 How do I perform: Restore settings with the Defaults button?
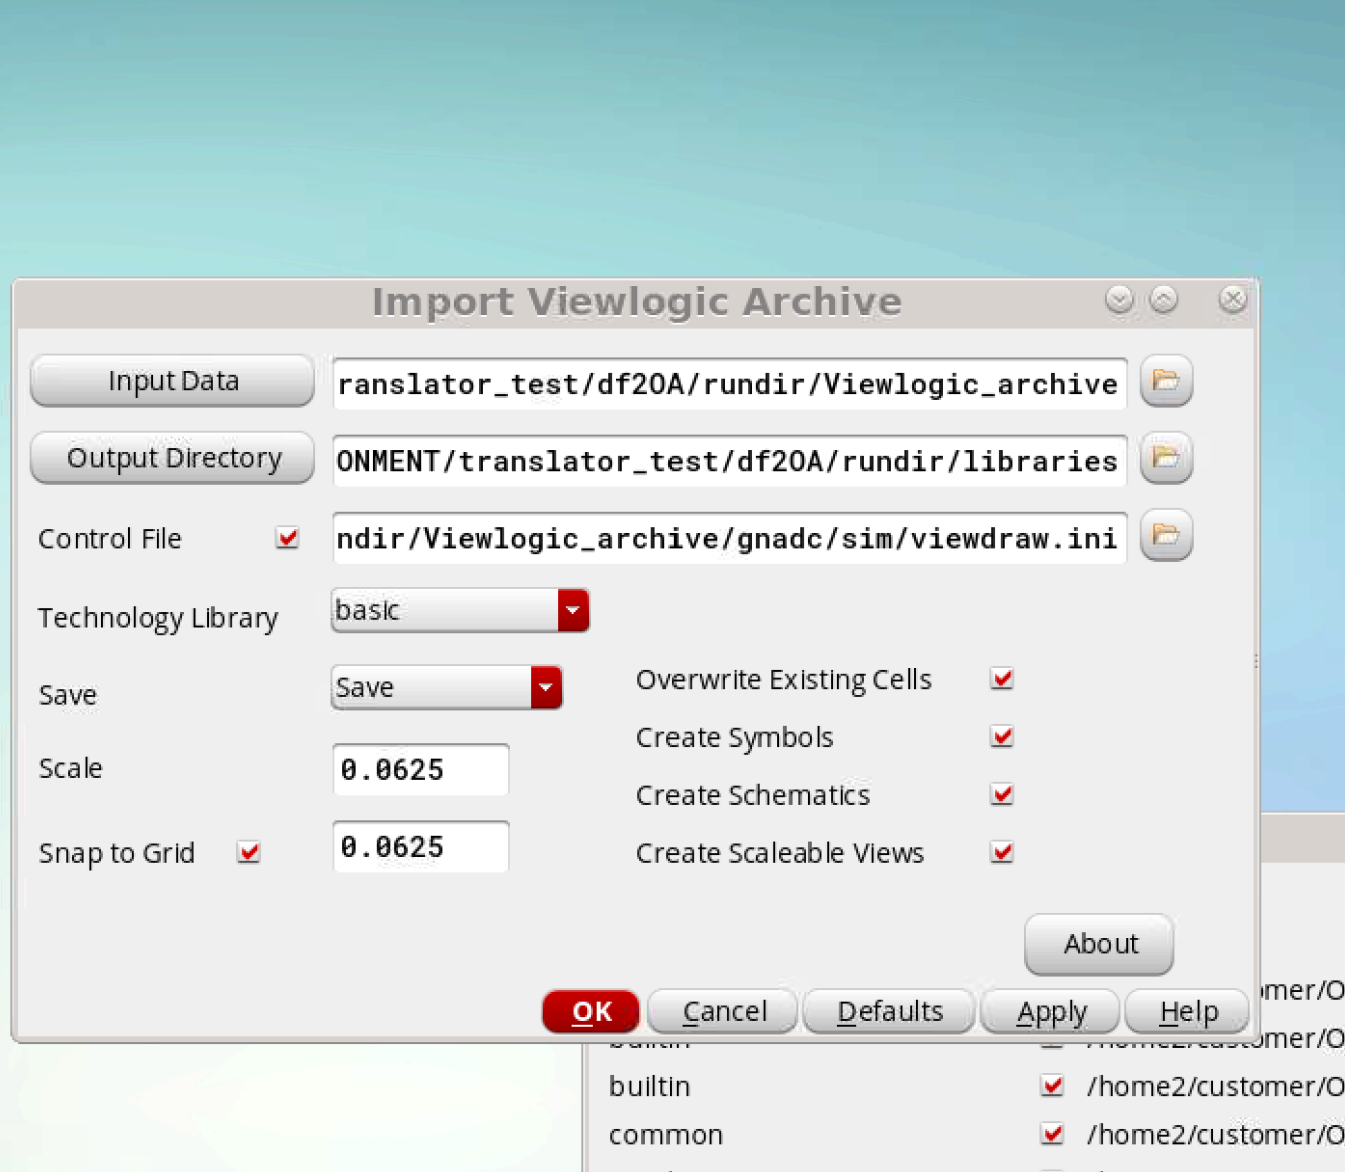click(x=889, y=1012)
